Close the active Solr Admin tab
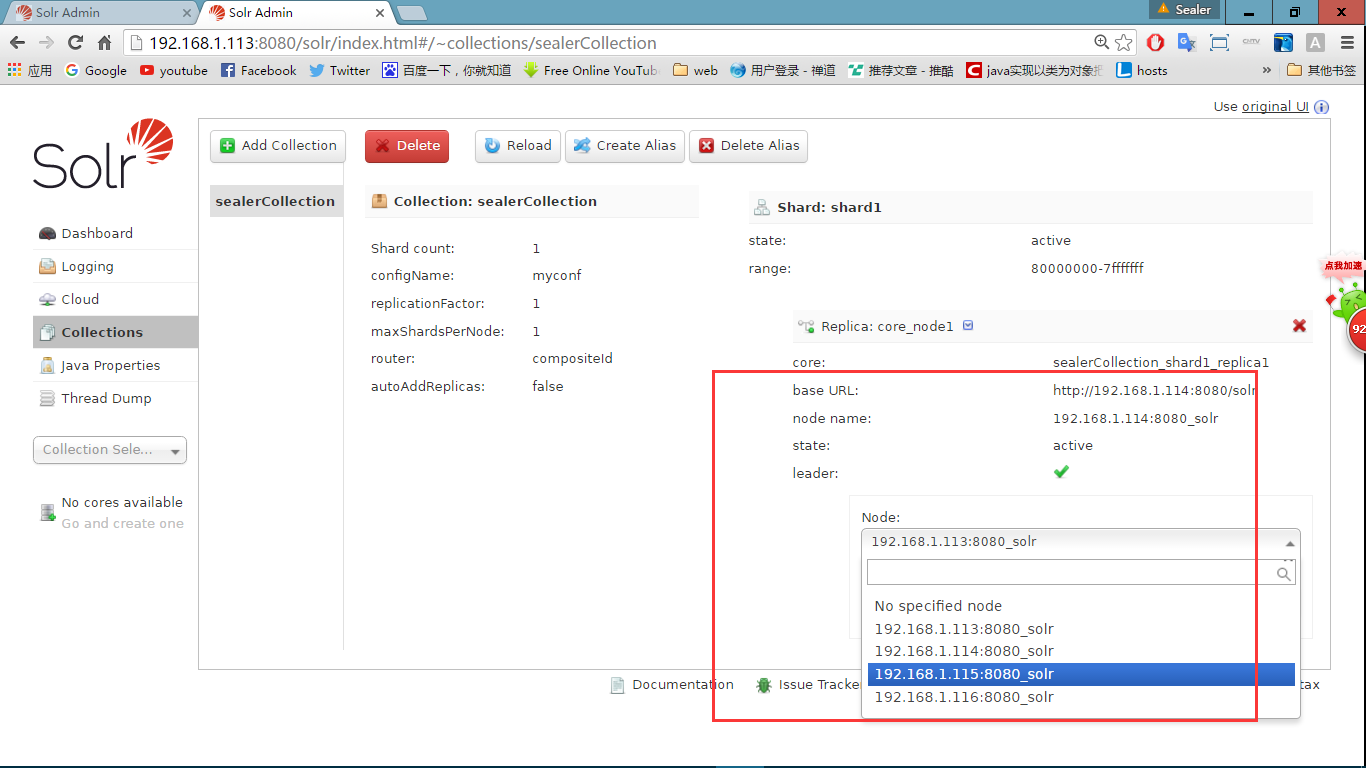This screenshot has height=768, width=1366. pyautogui.click(x=380, y=13)
